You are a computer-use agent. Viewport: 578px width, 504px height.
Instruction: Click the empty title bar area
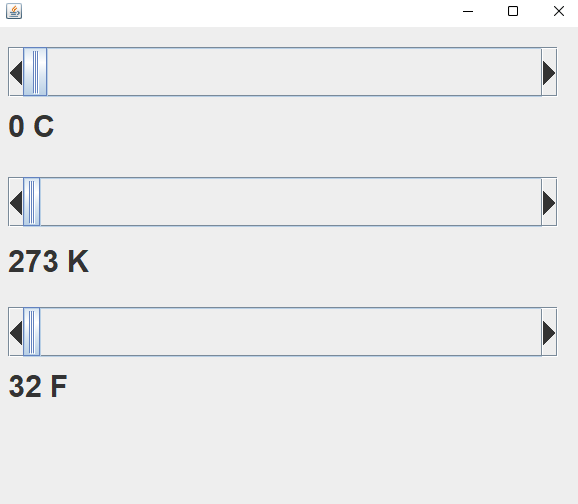(236, 11)
